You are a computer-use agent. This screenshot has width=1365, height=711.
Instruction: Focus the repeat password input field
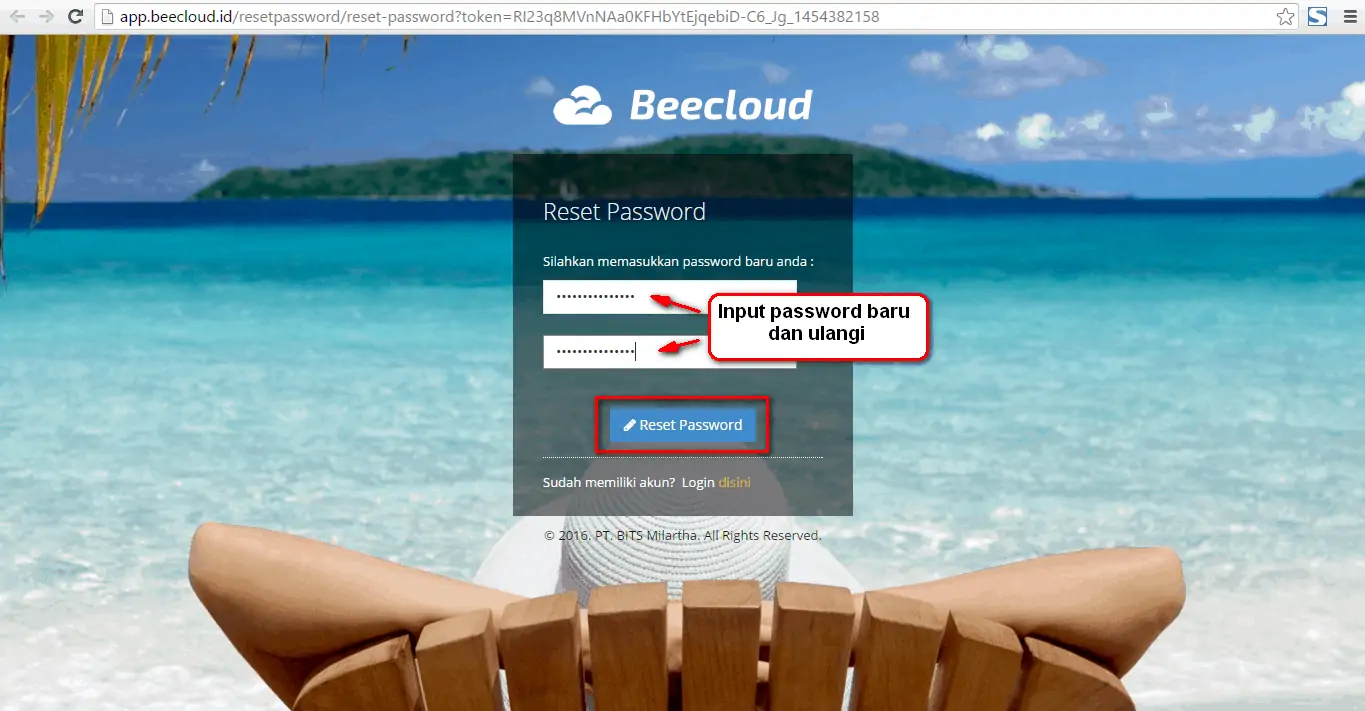[669, 351]
